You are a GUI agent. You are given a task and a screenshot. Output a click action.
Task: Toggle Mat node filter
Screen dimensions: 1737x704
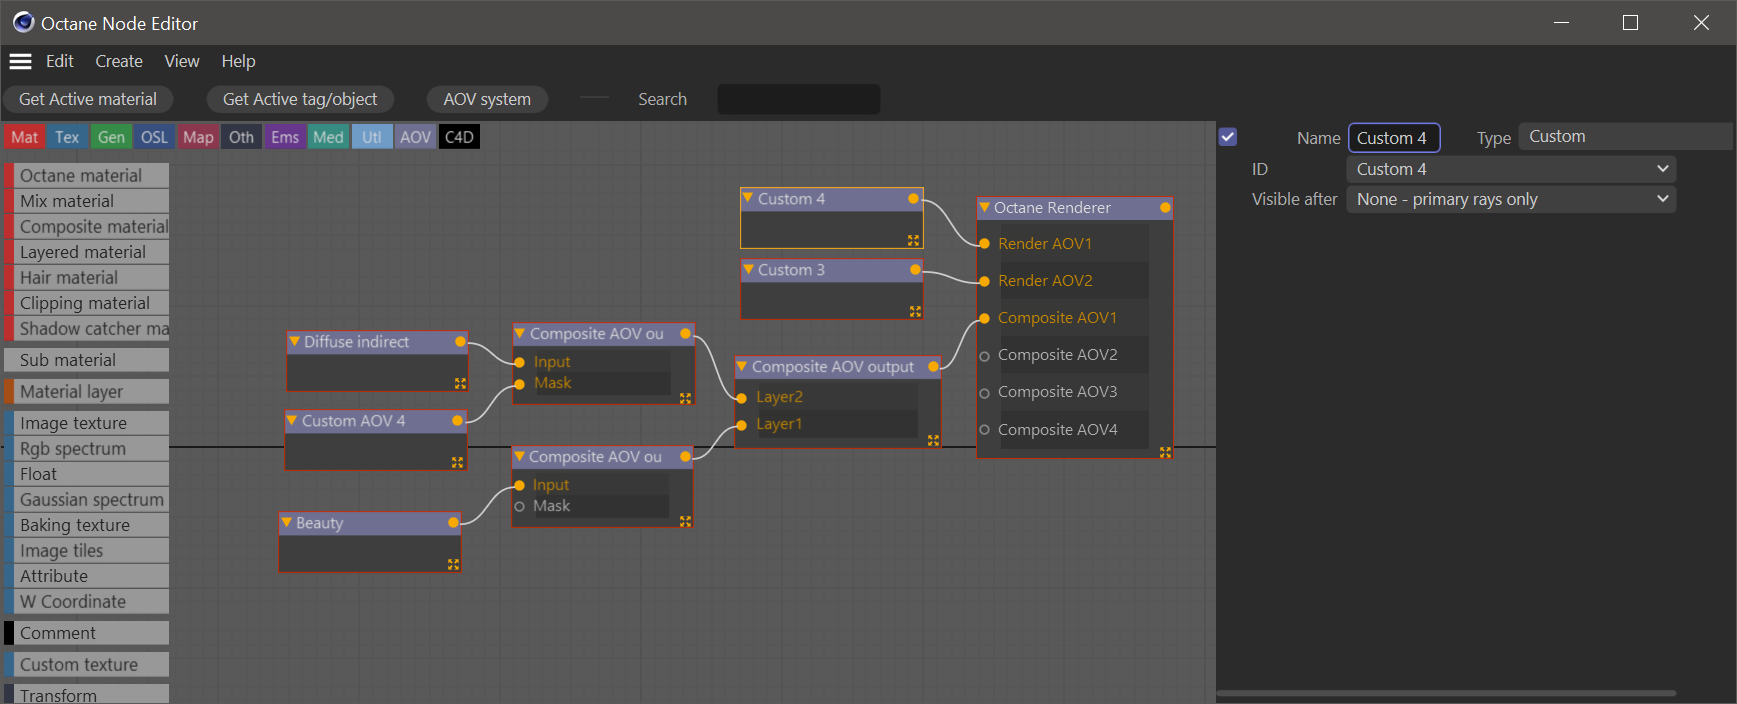point(25,137)
